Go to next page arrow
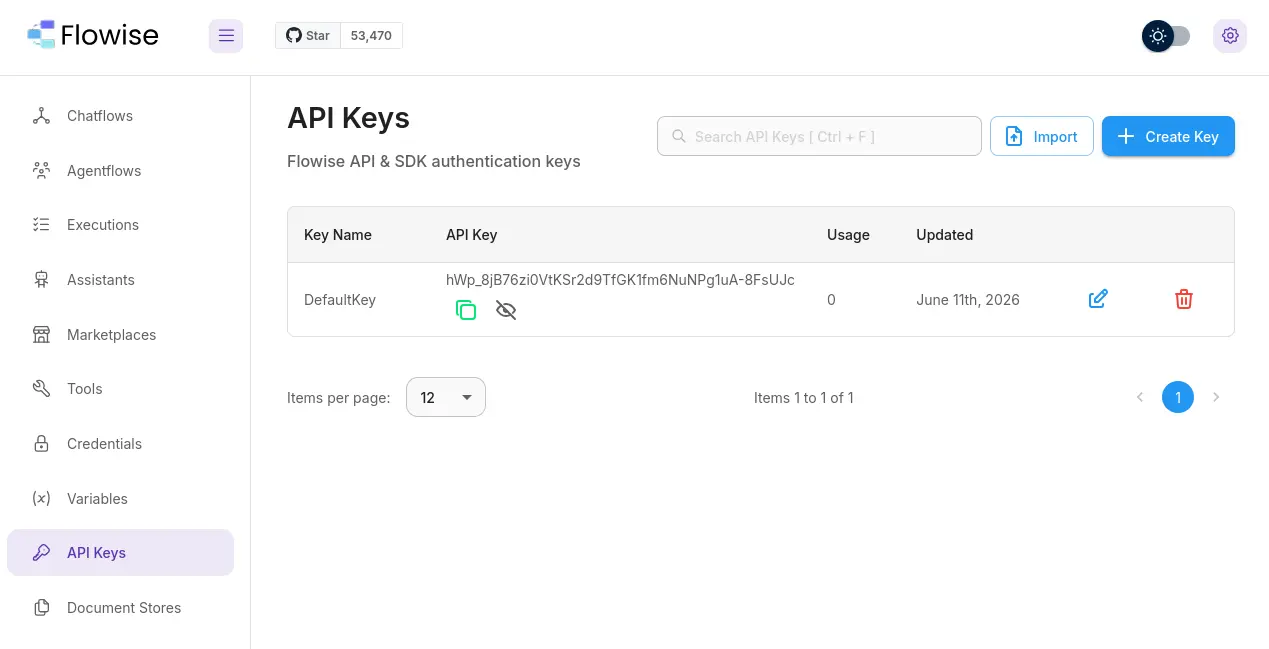Image resolution: width=1269 pixels, height=649 pixels. tap(1216, 397)
